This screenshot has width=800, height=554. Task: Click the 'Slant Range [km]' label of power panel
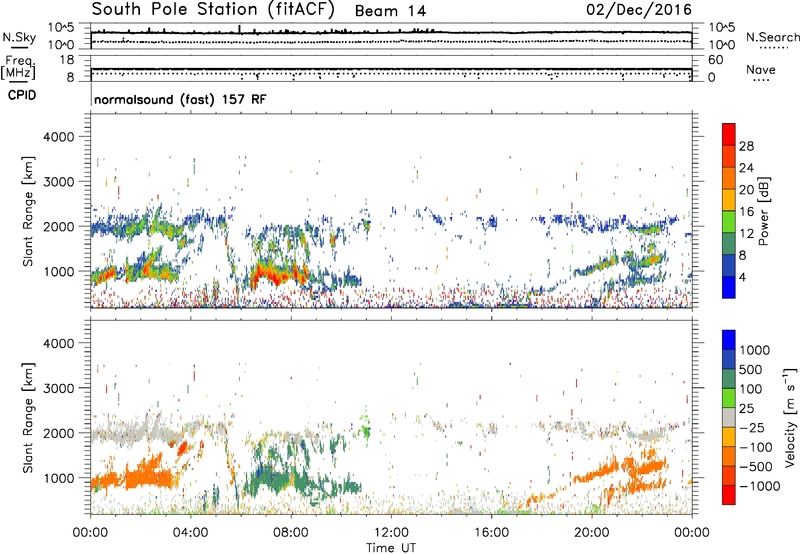tap(28, 211)
